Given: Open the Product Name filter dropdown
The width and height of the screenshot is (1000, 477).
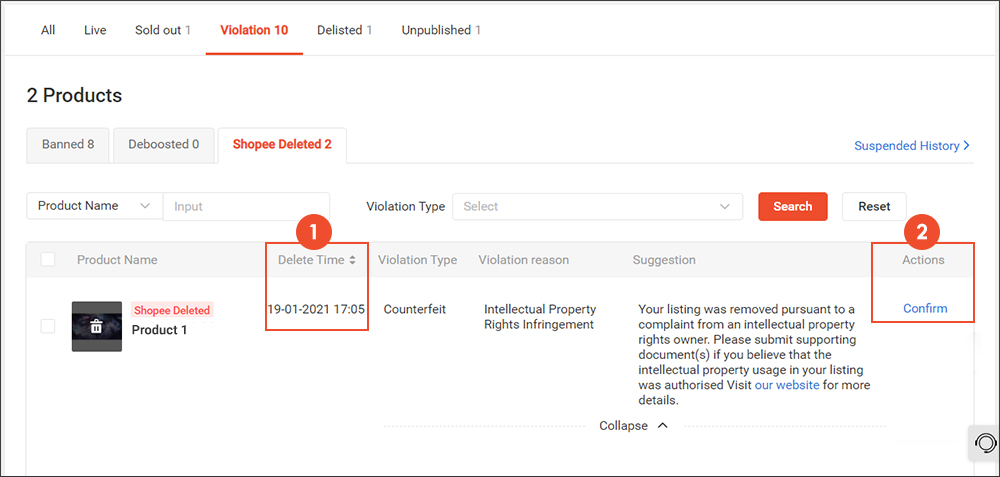Looking at the screenshot, I should click(94, 206).
